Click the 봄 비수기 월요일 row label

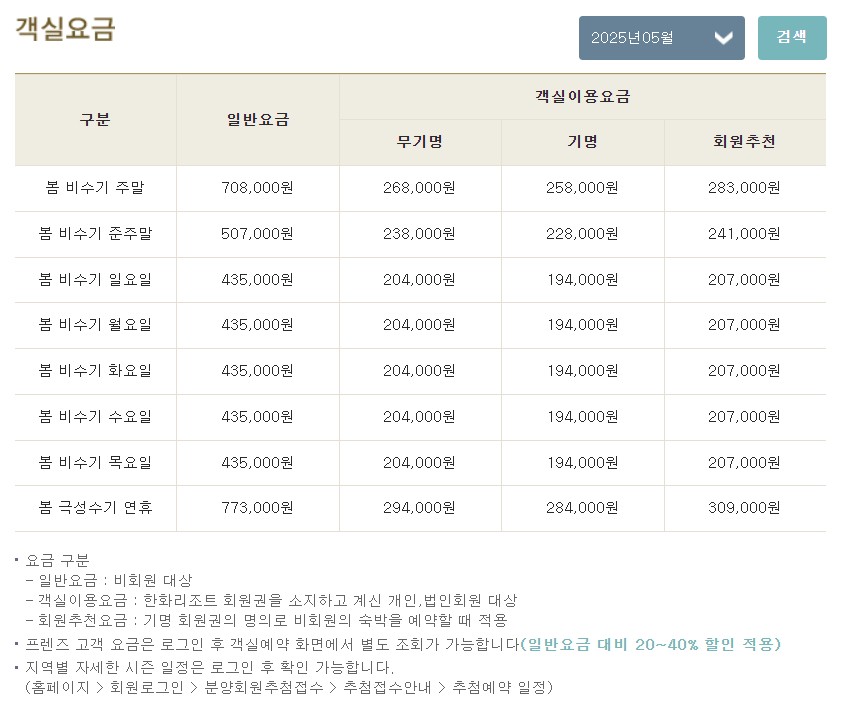point(95,325)
